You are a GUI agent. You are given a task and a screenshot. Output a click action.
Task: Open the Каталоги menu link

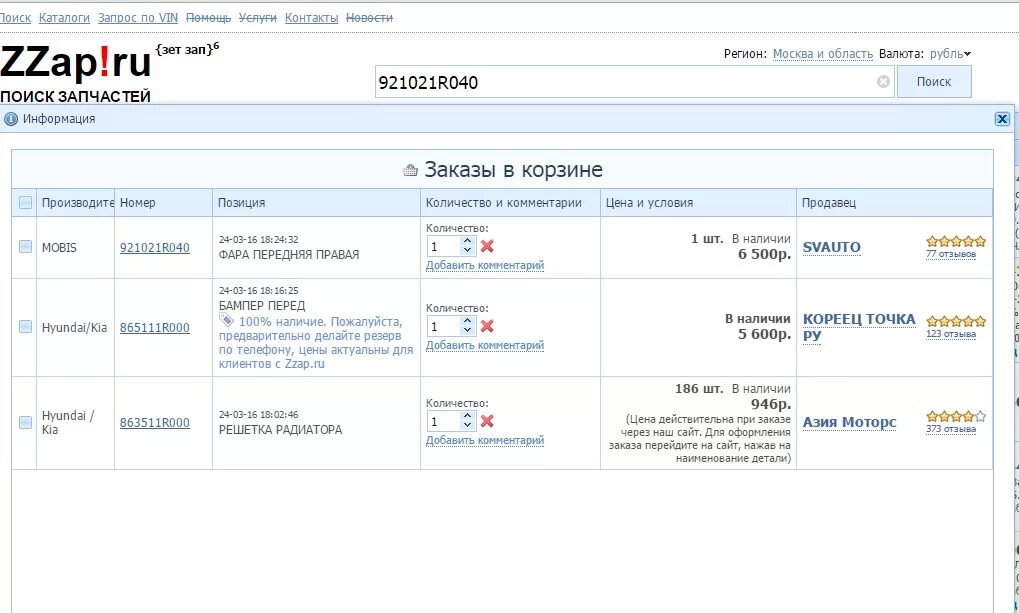(64, 18)
